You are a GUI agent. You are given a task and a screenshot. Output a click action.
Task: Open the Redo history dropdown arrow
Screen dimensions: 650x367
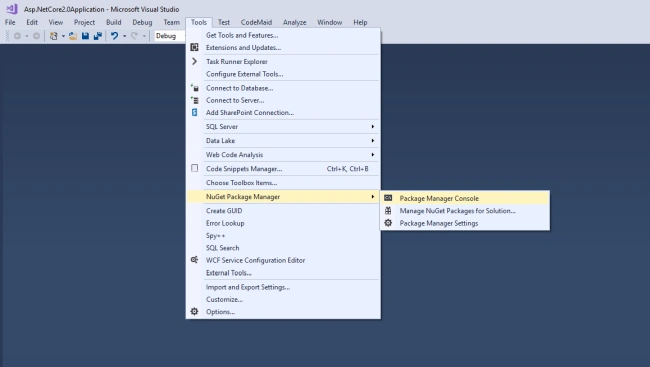[144, 36]
